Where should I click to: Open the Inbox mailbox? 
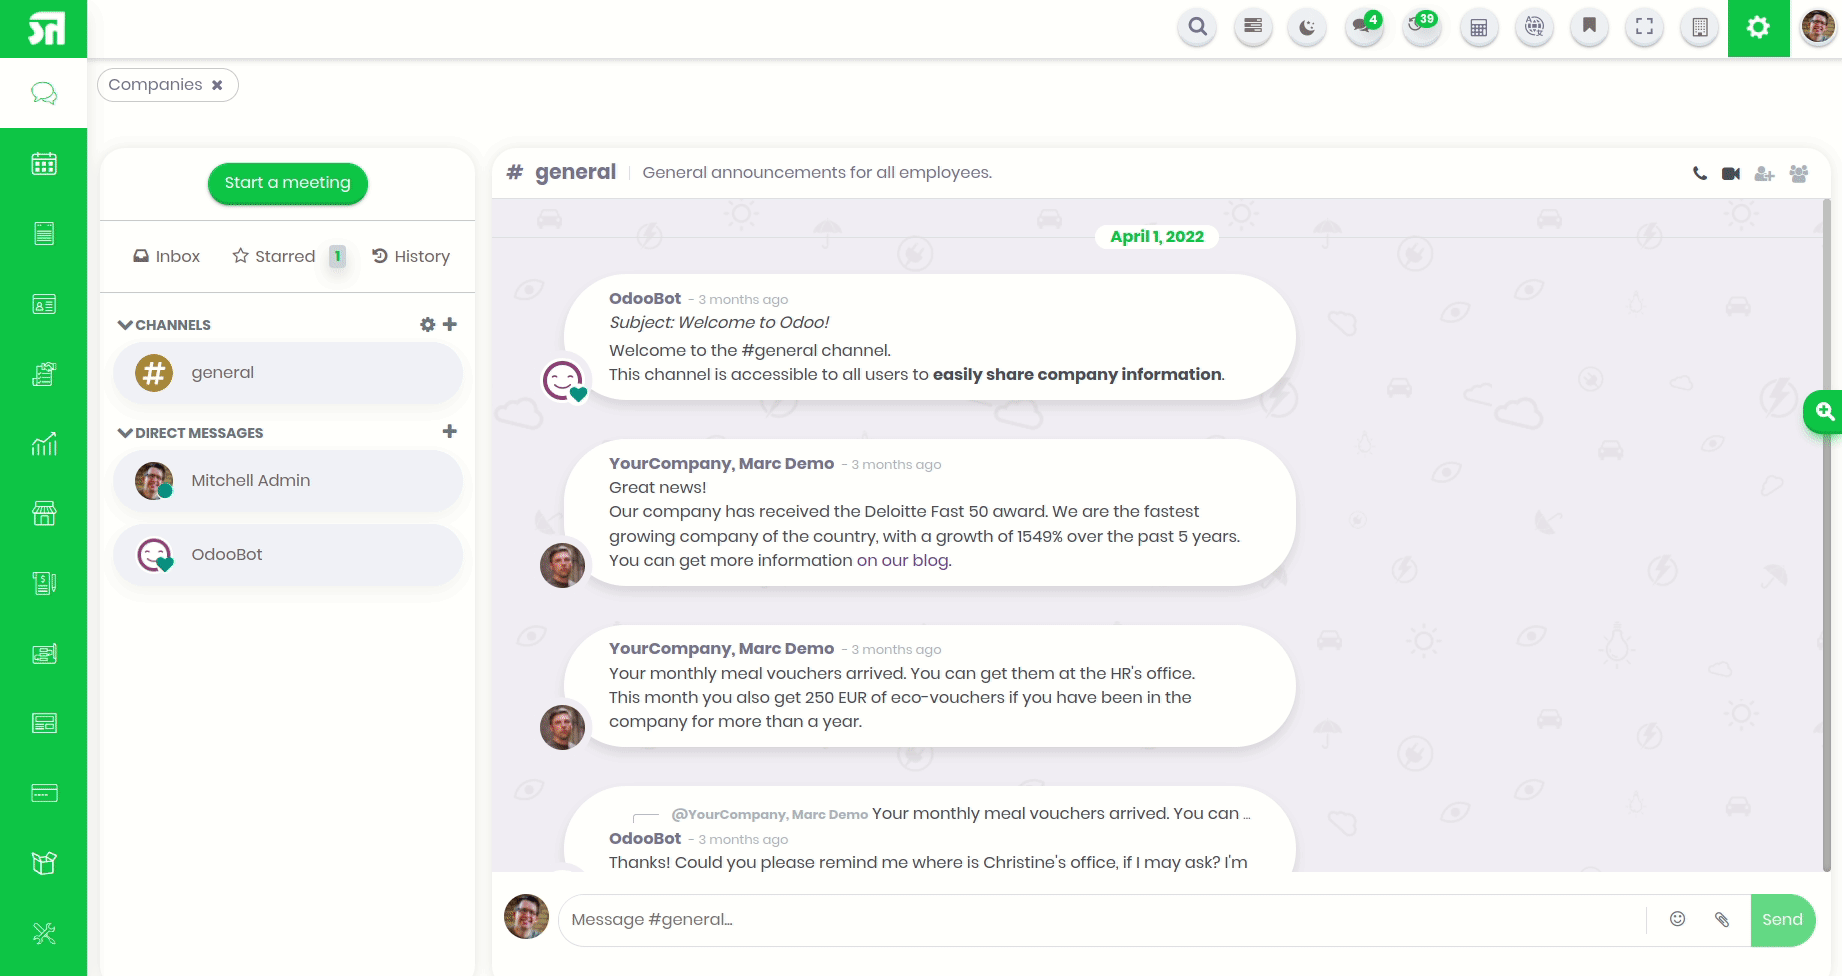(167, 256)
